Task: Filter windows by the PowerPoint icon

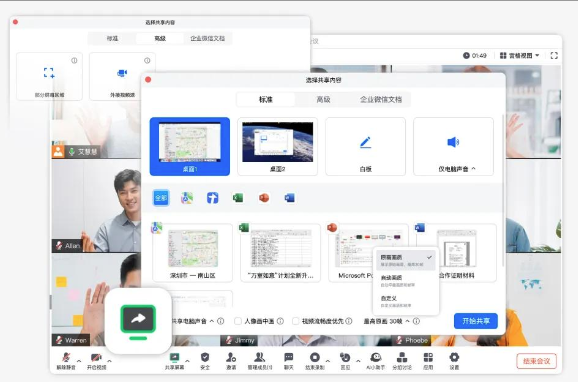Action: click(264, 198)
